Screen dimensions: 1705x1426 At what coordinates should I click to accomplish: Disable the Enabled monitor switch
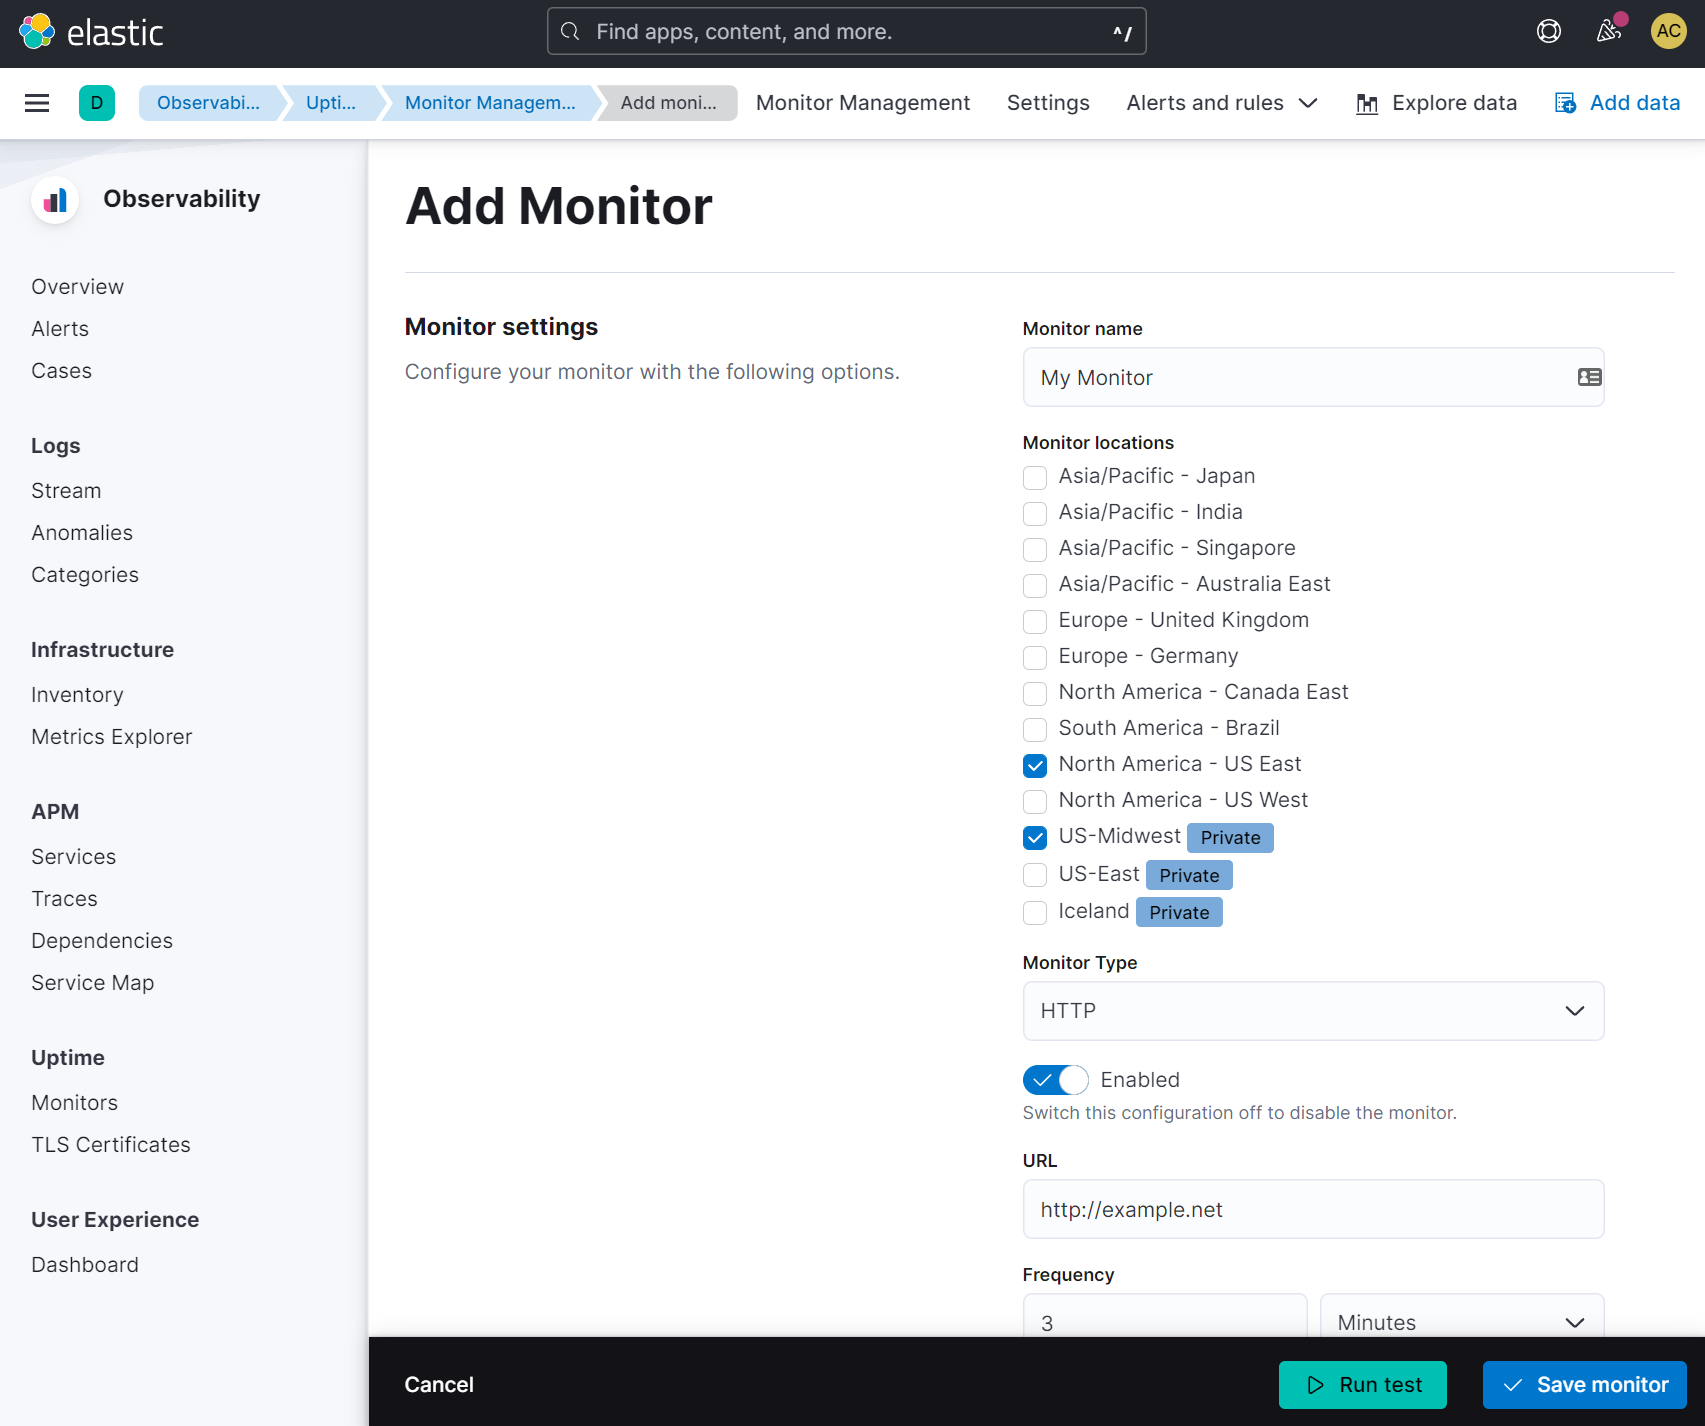(x=1055, y=1080)
